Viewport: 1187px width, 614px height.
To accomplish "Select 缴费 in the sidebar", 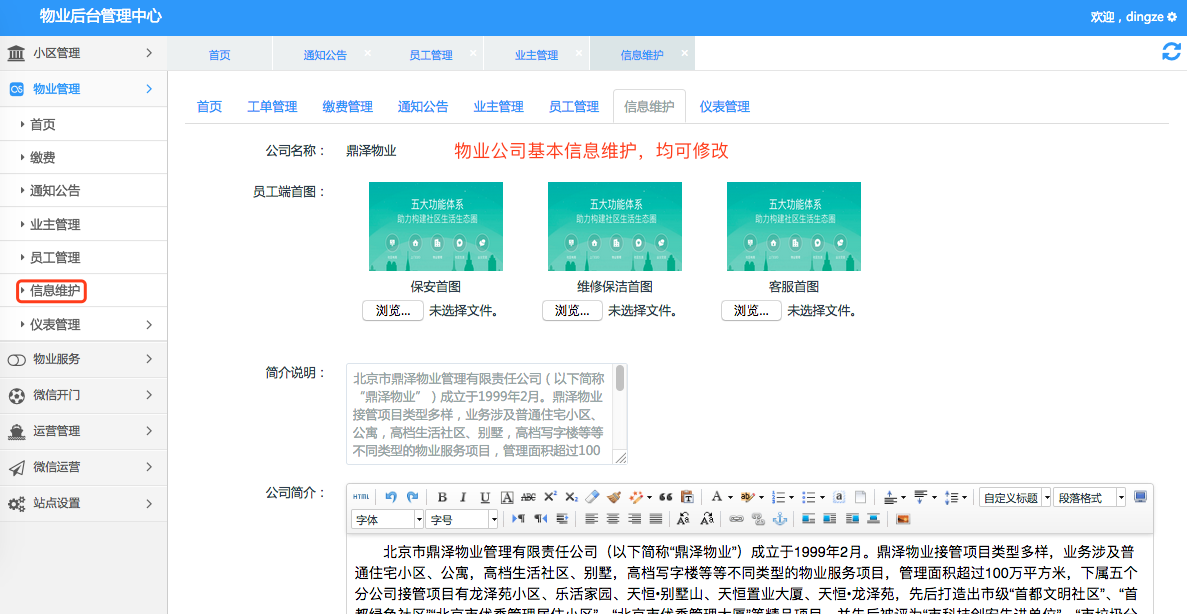I will [42, 157].
